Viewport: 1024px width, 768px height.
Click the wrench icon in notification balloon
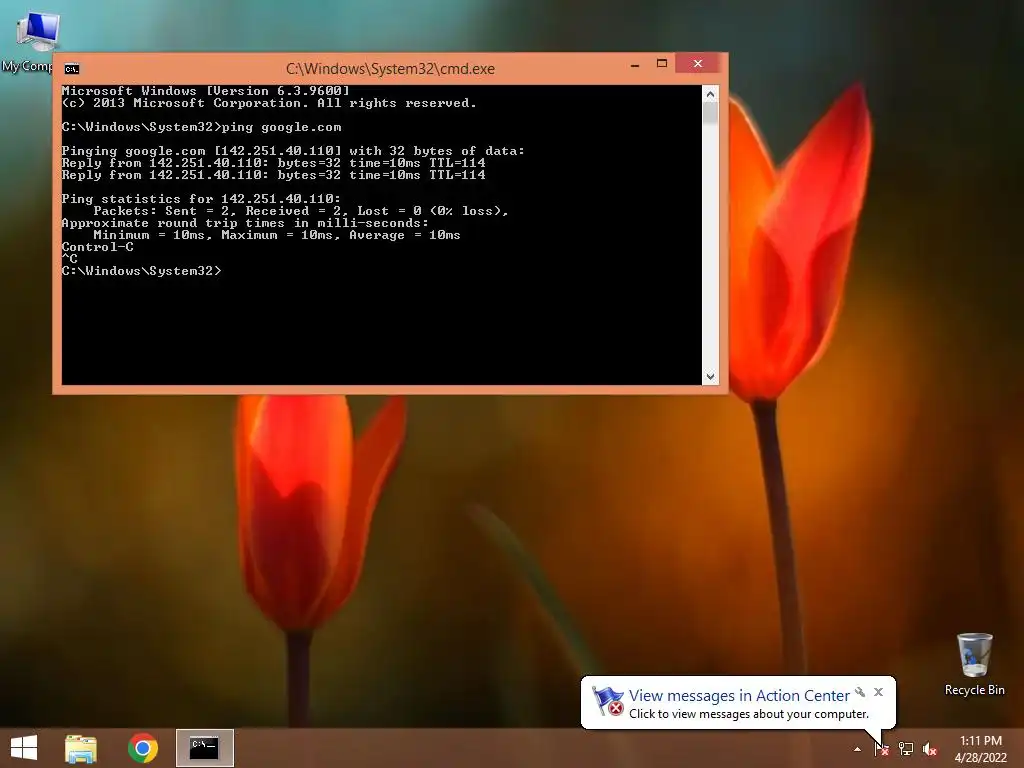(860, 692)
